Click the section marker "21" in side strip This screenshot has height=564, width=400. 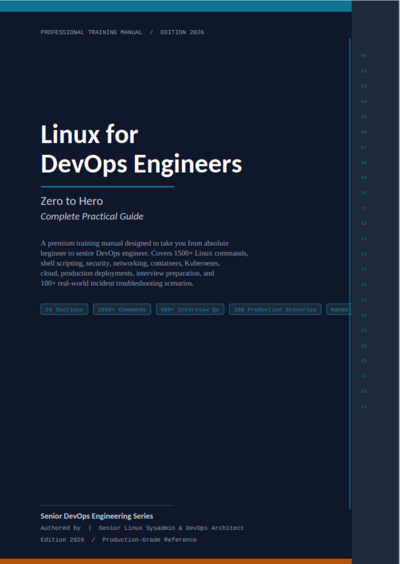(x=364, y=361)
